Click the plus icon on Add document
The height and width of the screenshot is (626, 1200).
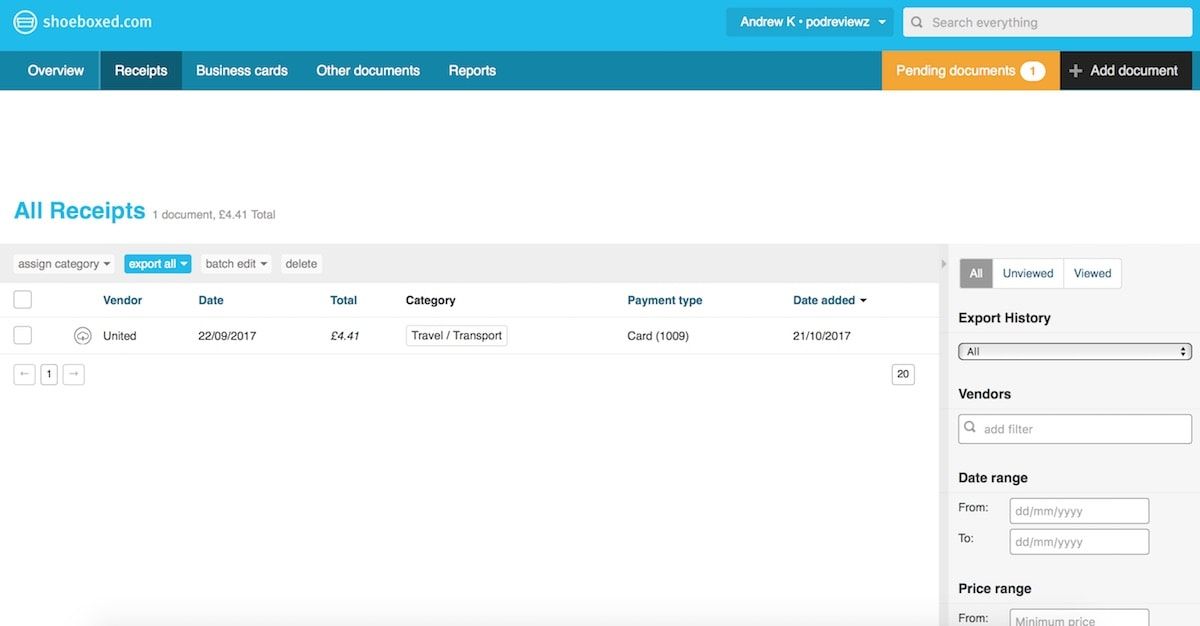point(1076,71)
